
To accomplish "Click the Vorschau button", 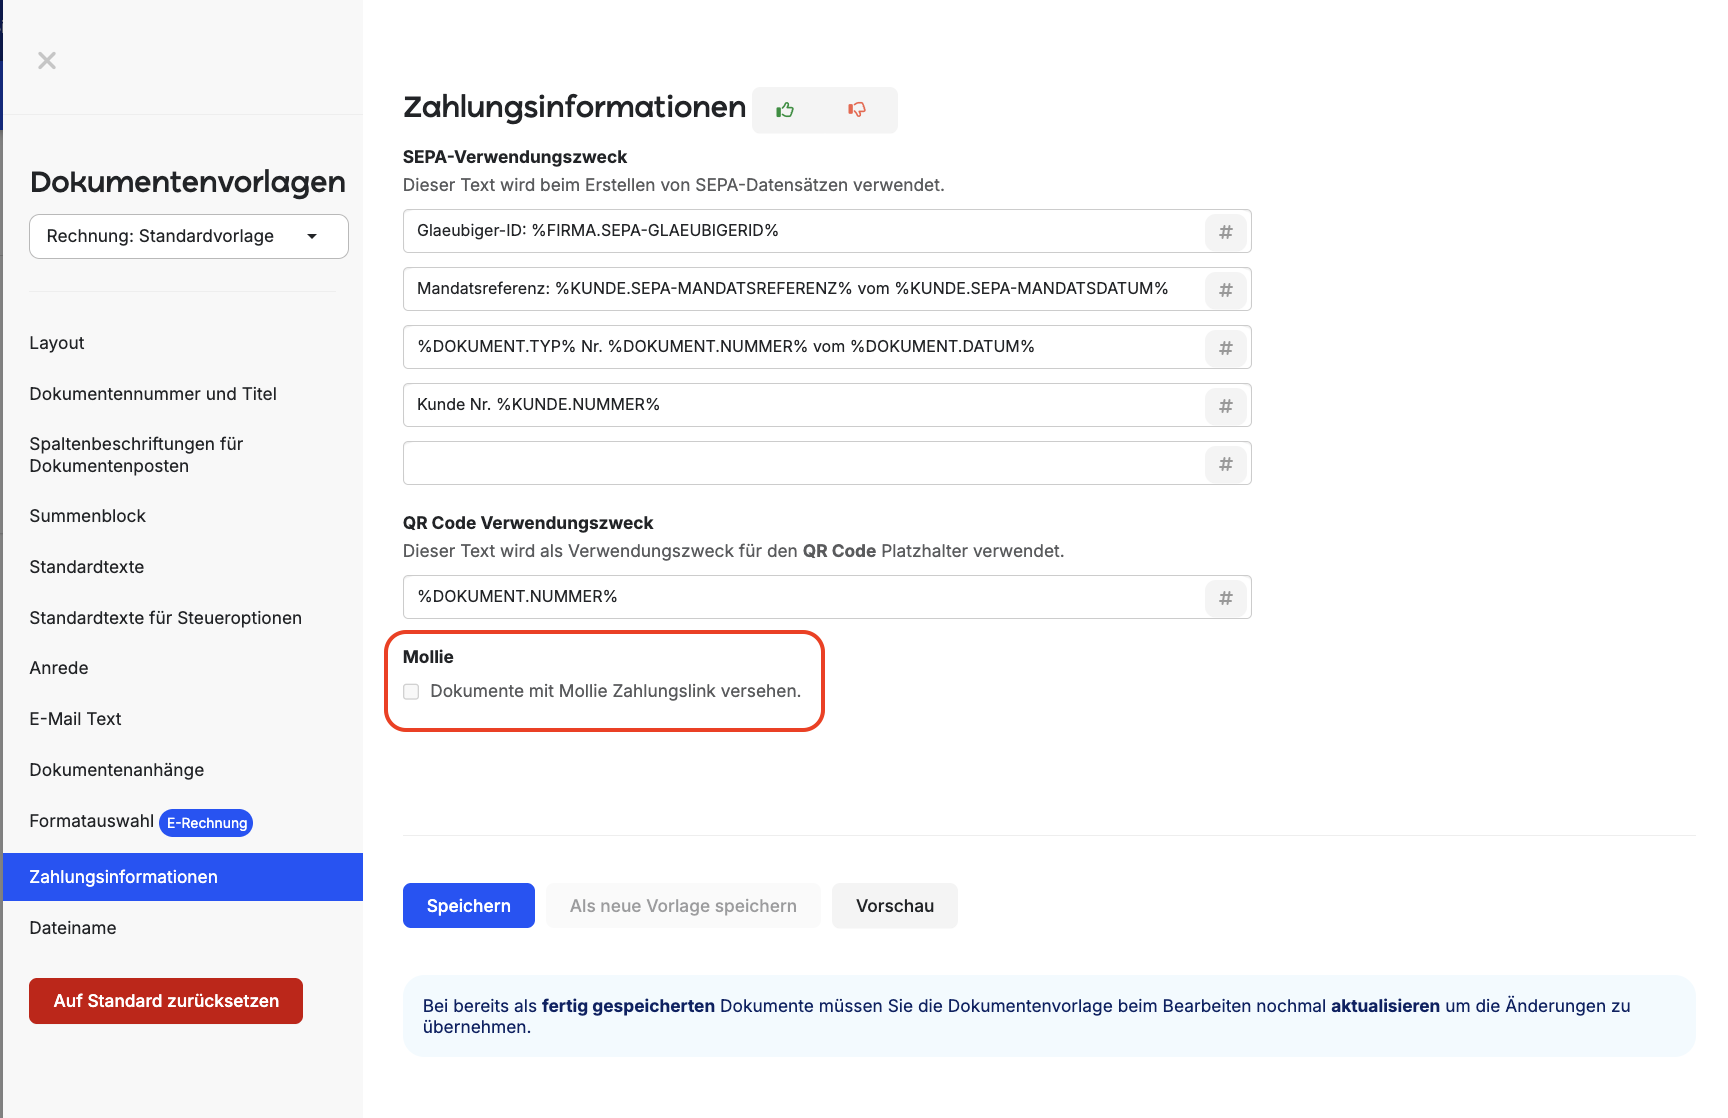I will [895, 906].
